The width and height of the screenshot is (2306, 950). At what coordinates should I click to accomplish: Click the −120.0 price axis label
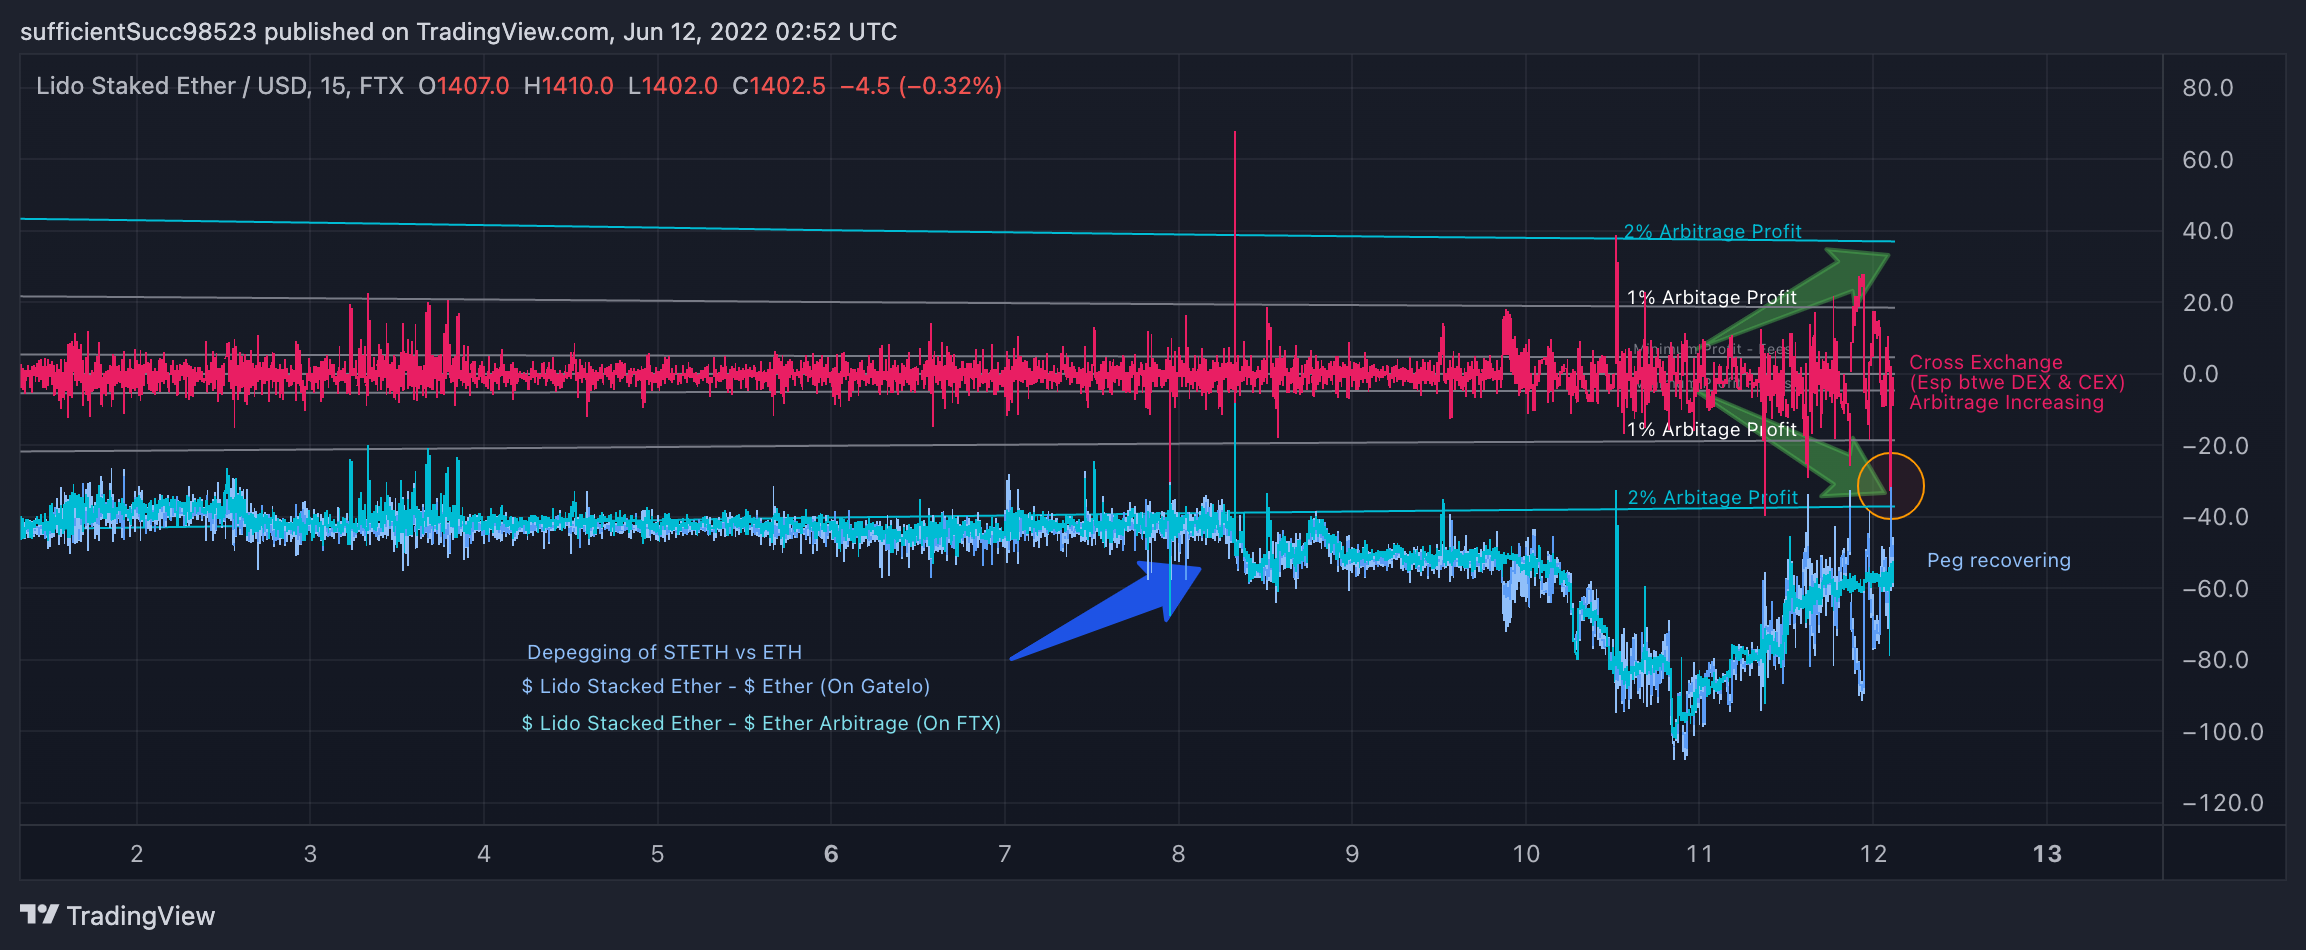[2222, 803]
